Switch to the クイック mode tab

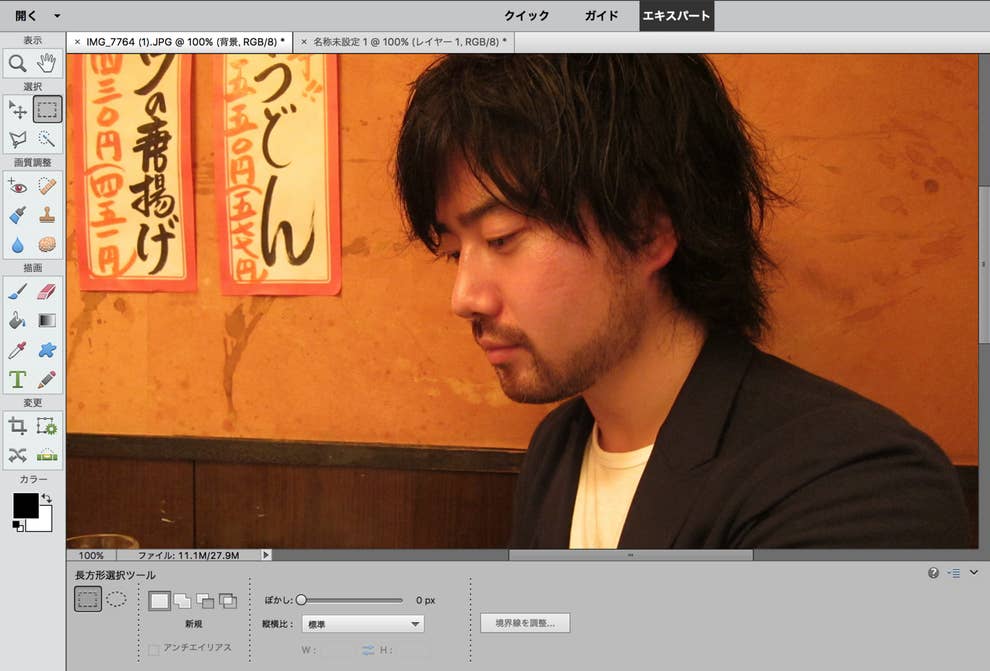coord(526,16)
